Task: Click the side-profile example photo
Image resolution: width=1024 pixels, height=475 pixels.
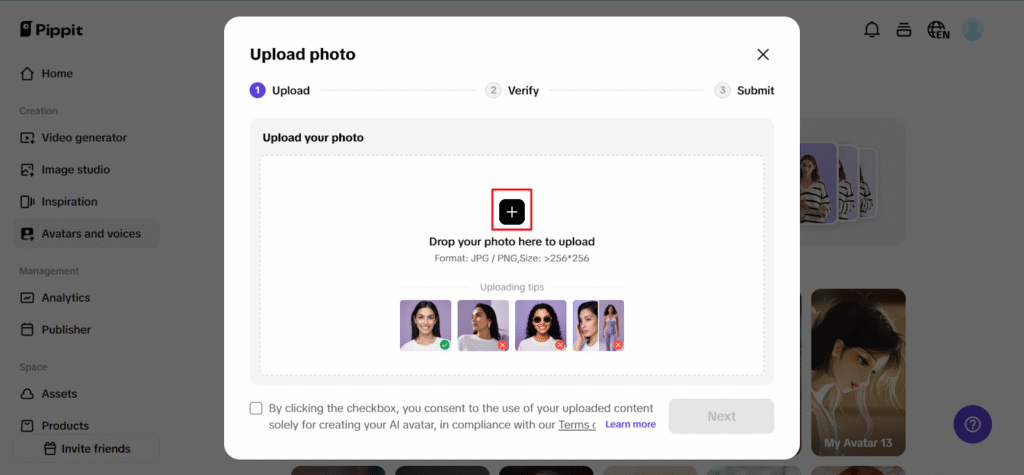Action: pyautogui.click(x=483, y=325)
